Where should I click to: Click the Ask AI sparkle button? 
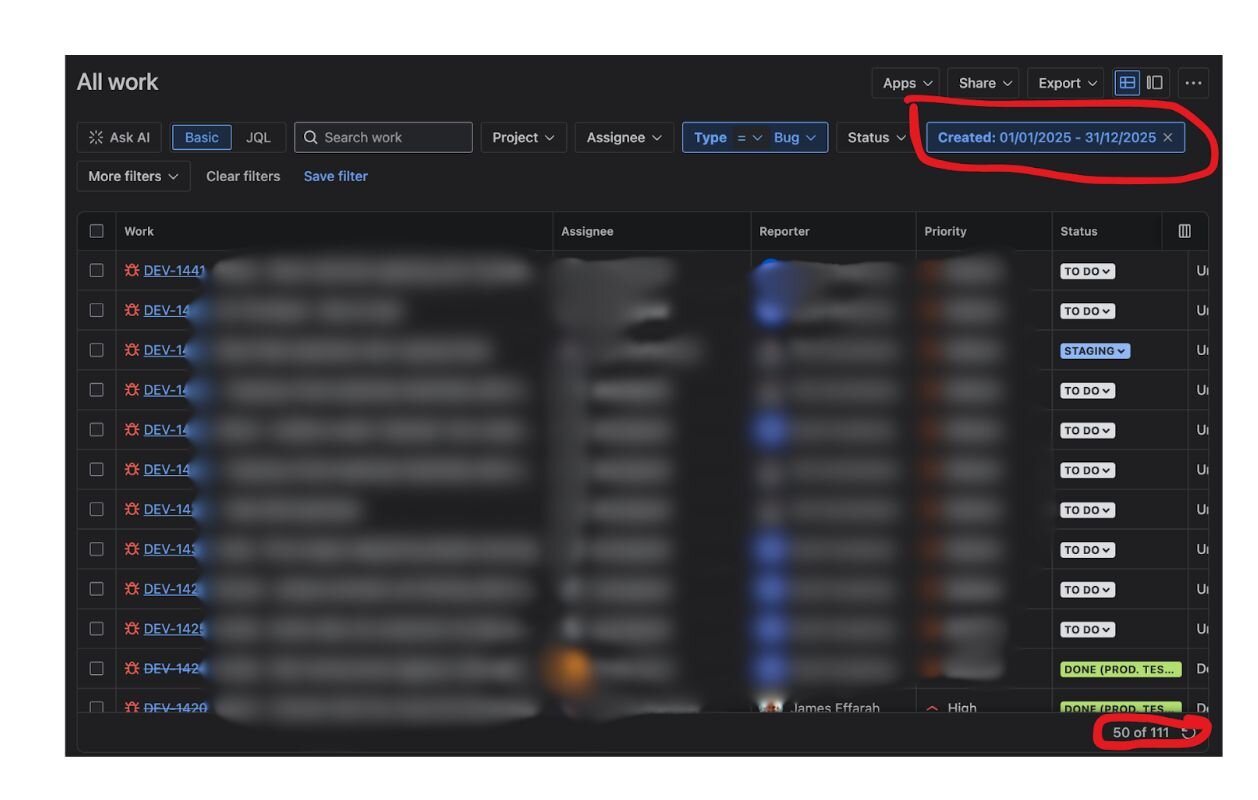coord(119,138)
